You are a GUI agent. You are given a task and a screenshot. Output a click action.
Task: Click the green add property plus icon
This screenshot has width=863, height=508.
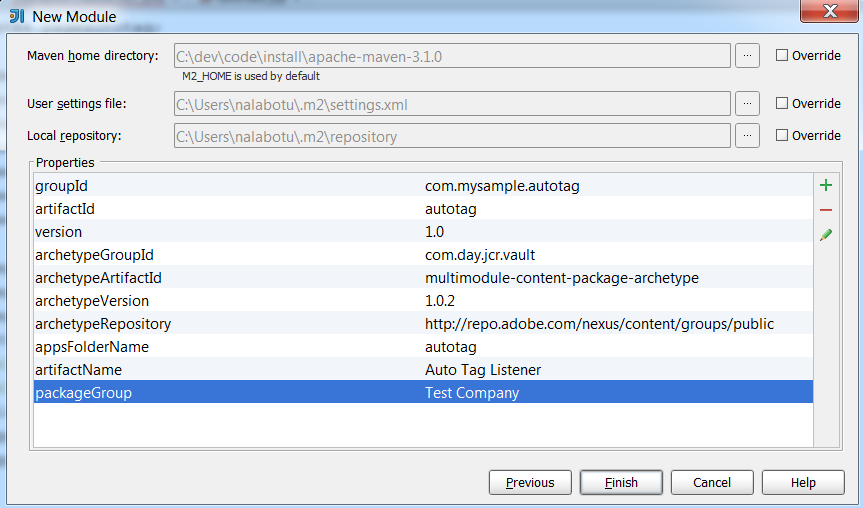[826, 186]
